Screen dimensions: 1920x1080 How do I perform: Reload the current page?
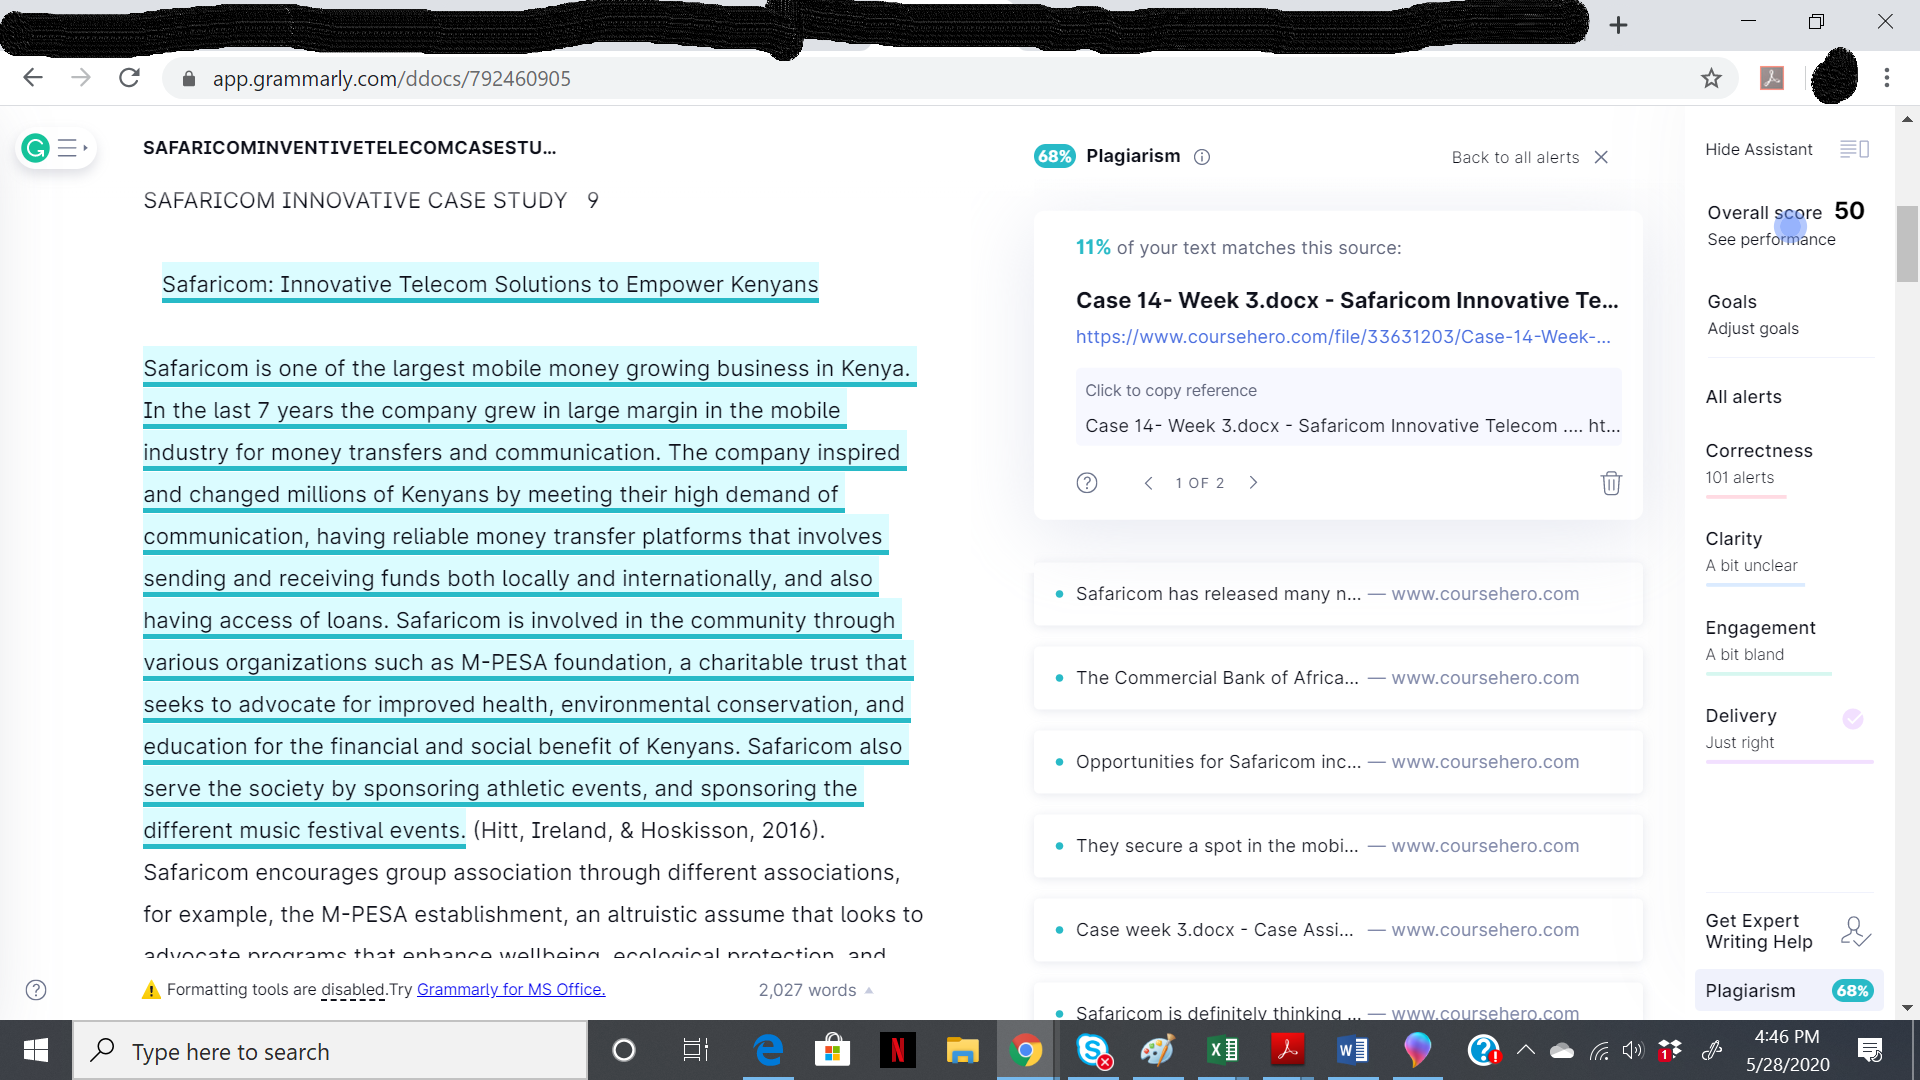tap(129, 78)
